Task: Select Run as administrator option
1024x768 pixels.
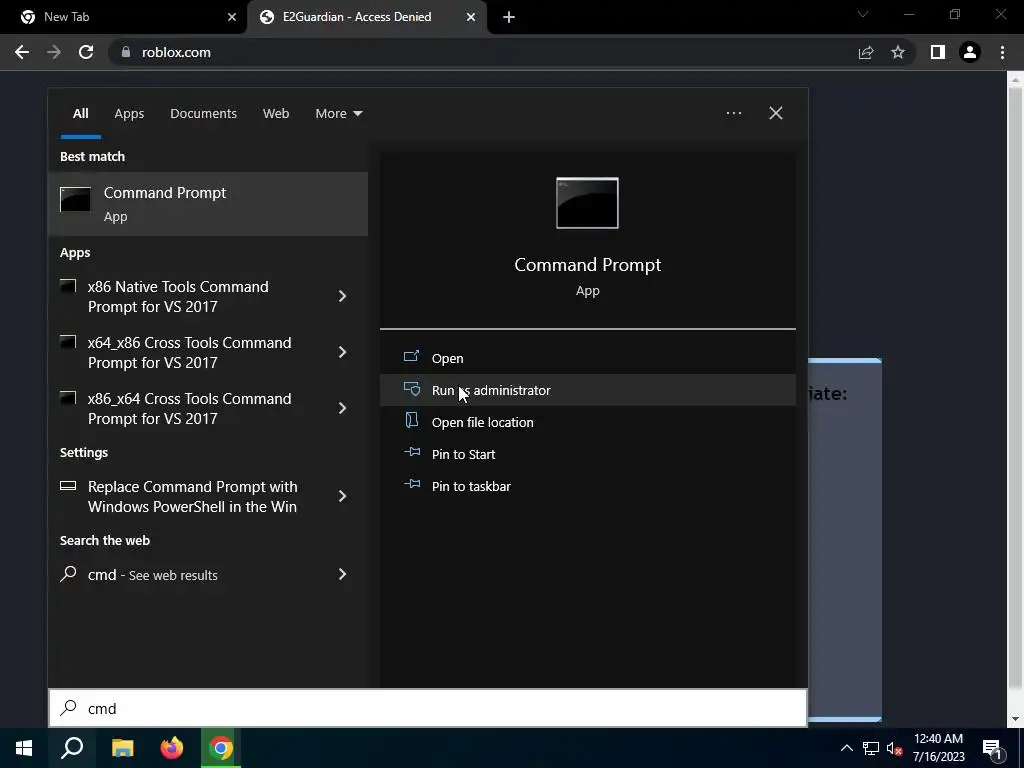Action: pos(587,390)
